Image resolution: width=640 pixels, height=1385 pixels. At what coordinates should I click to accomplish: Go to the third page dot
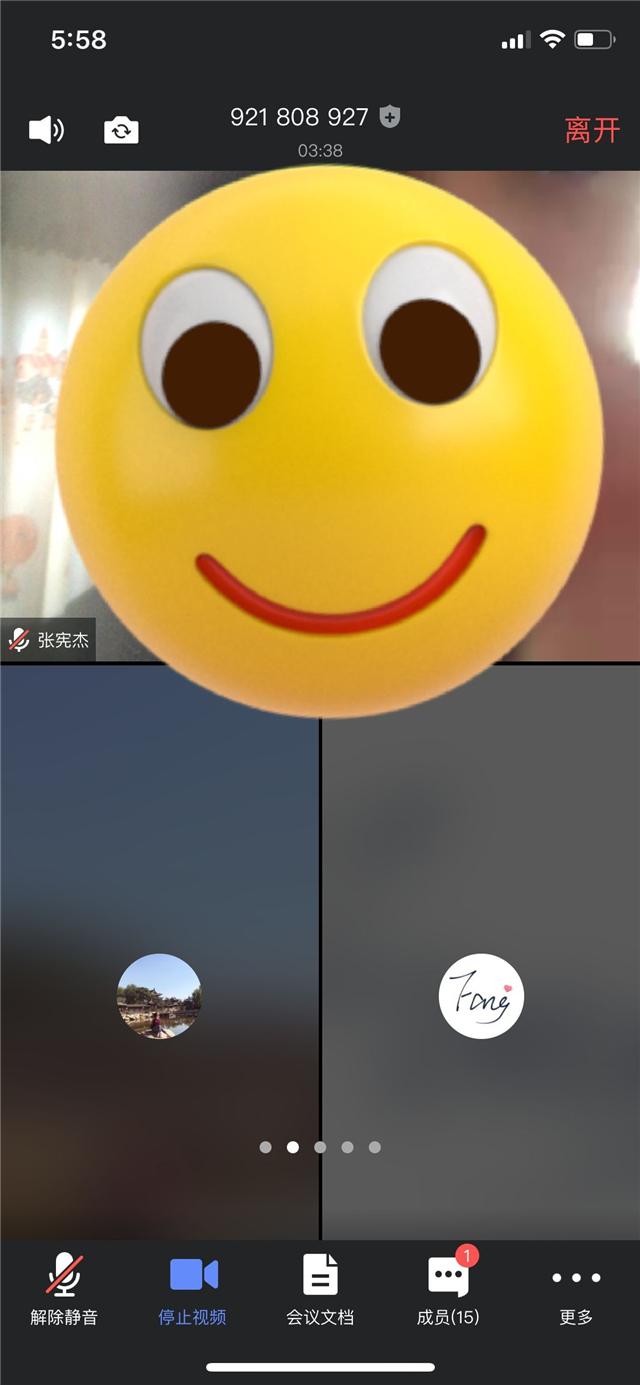pos(320,1147)
